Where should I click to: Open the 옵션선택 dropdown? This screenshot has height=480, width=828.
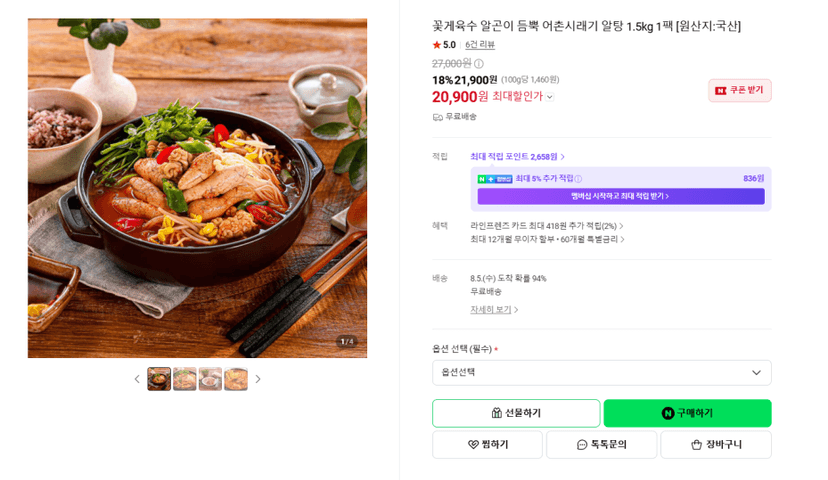601,373
